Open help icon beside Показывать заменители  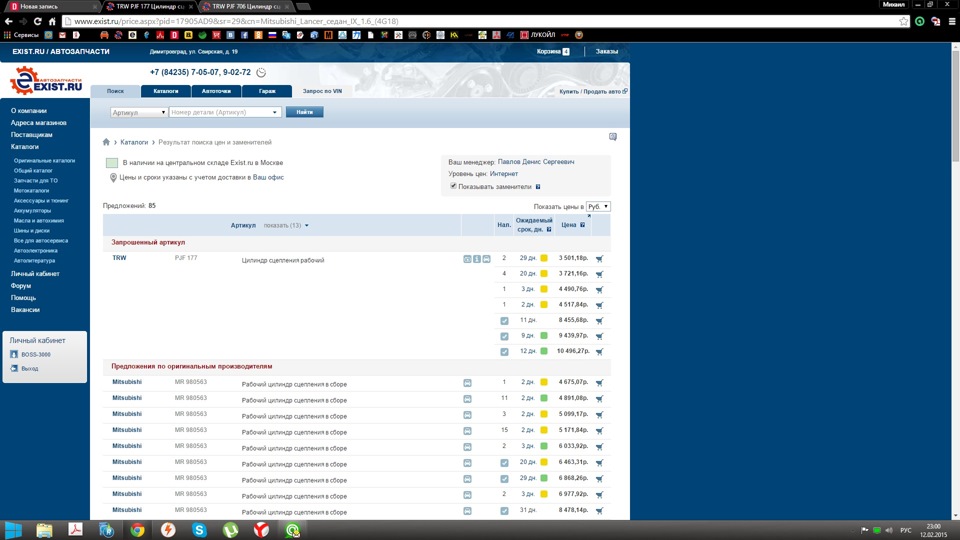click(x=538, y=187)
